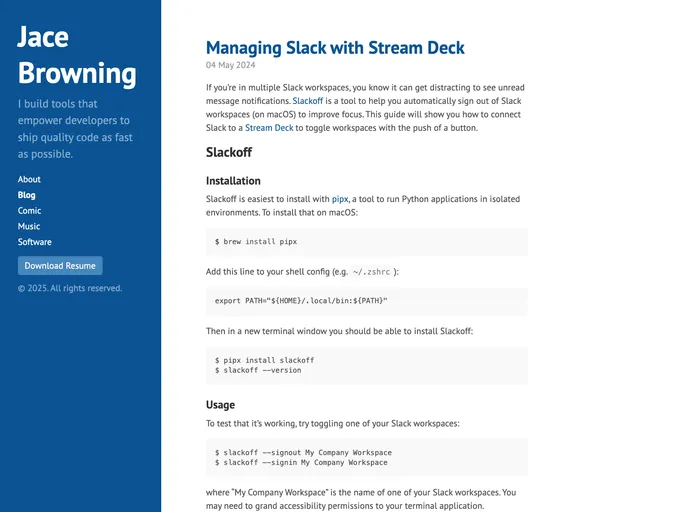Screen dimensions: 688x512
Task: Click the export PATH code line
Action: (301, 301)
